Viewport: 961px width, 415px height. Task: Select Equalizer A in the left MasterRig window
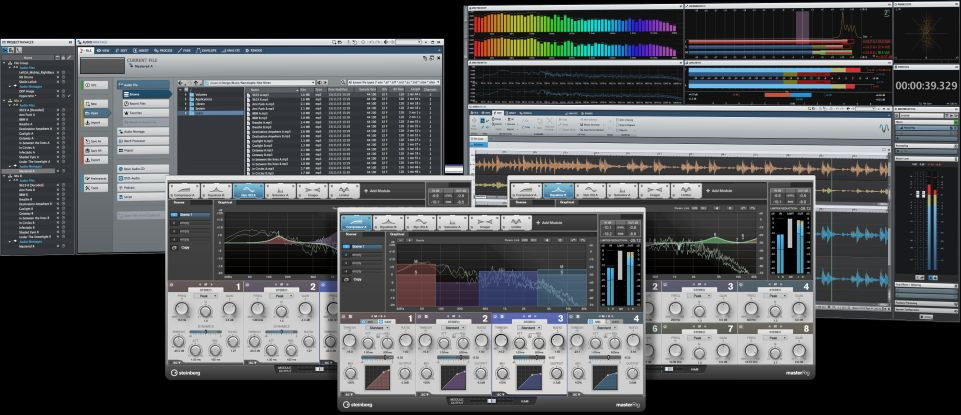(x=216, y=191)
